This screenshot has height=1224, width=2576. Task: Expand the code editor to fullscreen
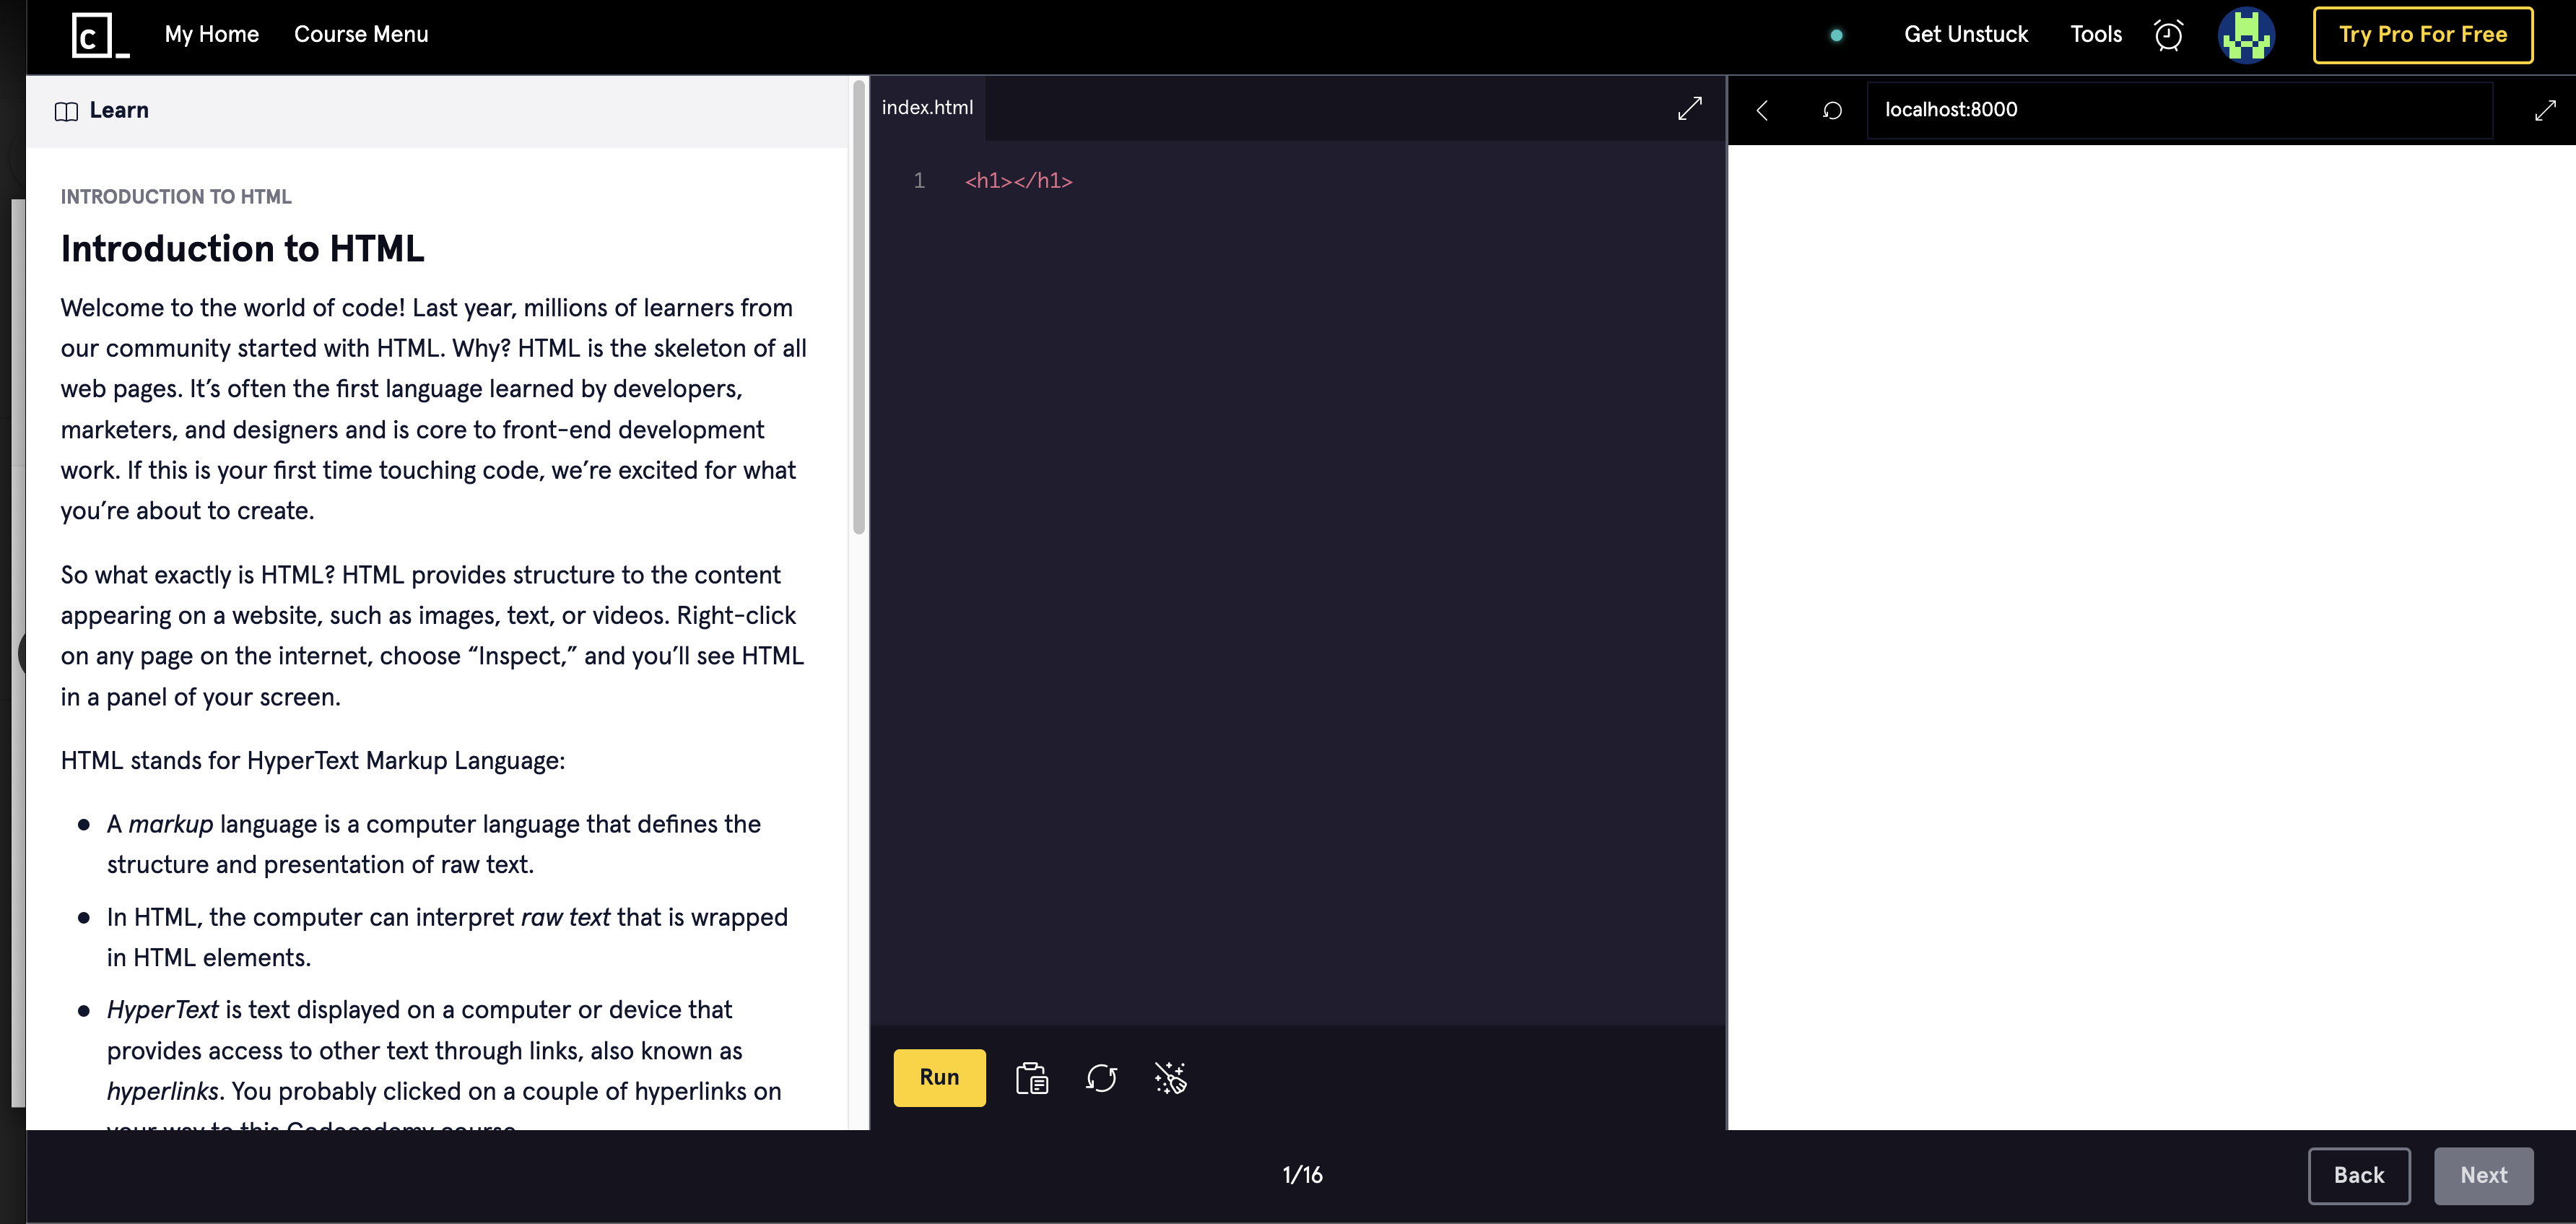[1689, 109]
